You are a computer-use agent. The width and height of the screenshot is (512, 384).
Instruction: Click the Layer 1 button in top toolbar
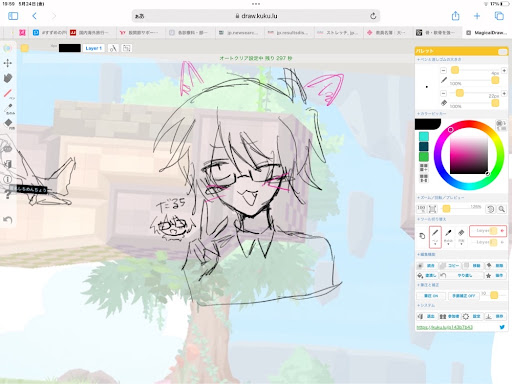pyautogui.click(x=93, y=48)
